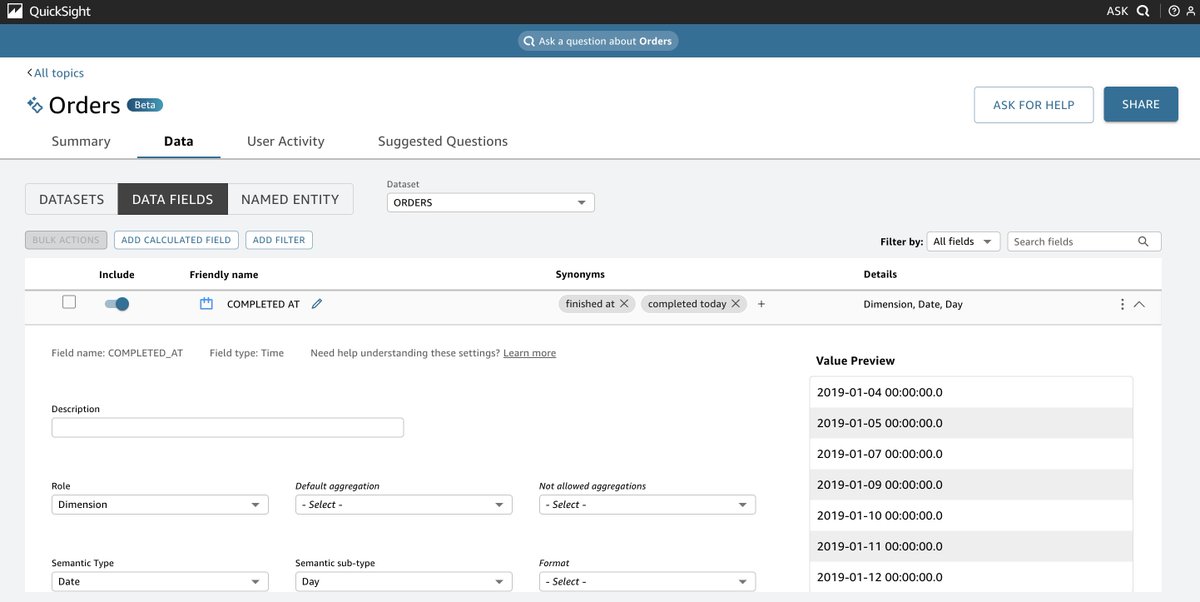Click into the Description text field
The height and width of the screenshot is (602, 1200).
[x=228, y=428]
